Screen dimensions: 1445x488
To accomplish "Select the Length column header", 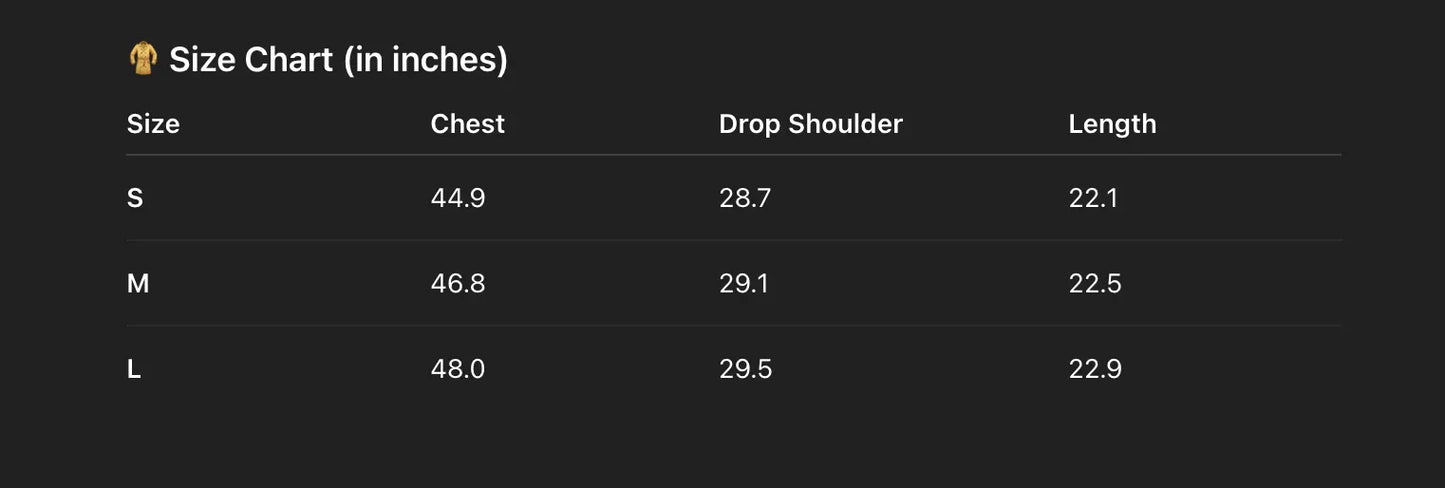I will 1112,124.
